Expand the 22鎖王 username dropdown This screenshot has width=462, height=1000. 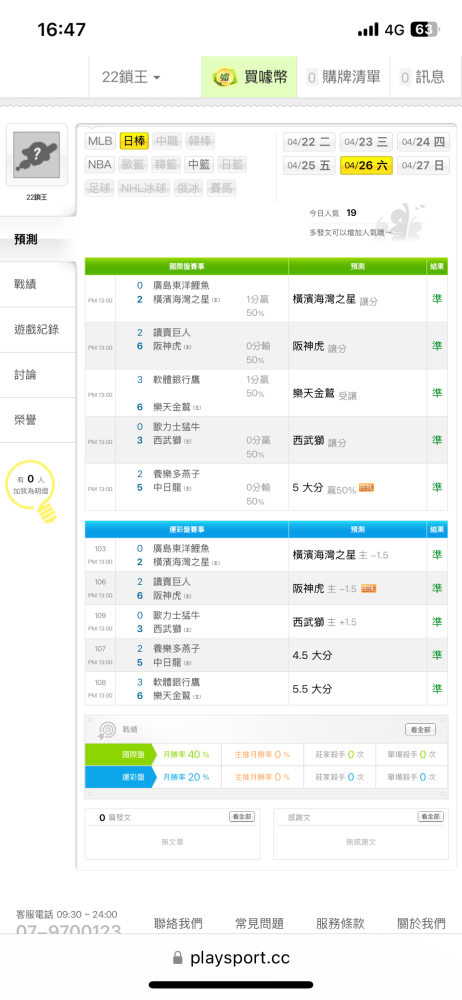click(131, 77)
